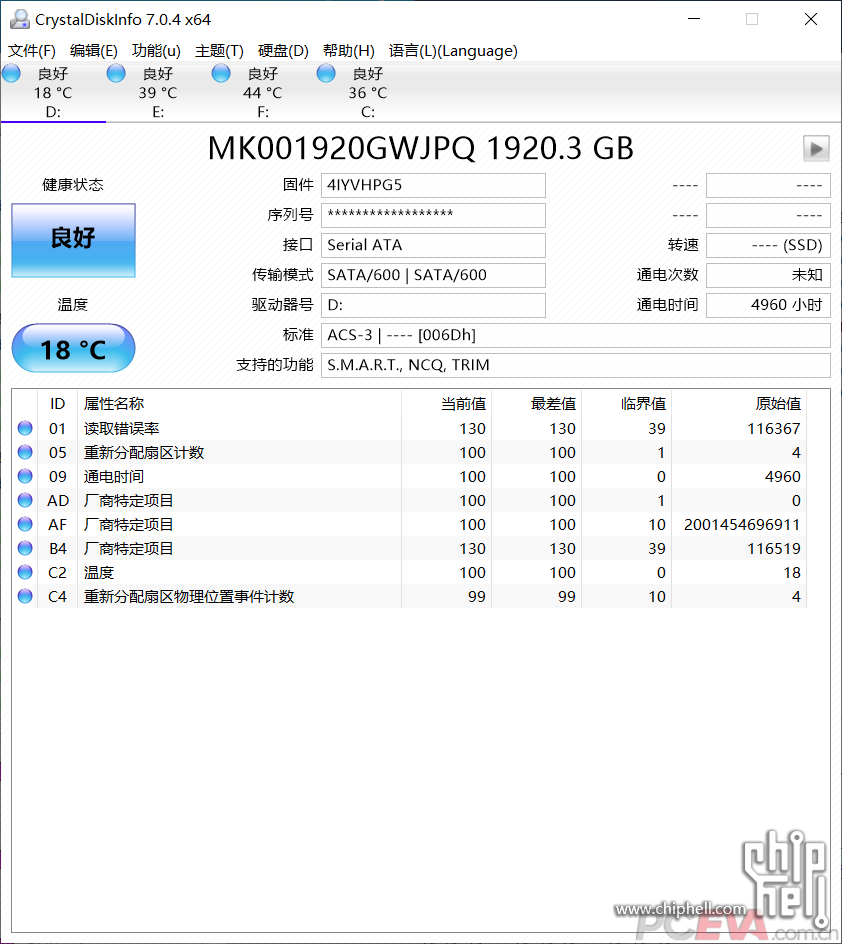The image size is (842, 944).
Task: Select the D: drive health status orb
Action: (x=11, y=73)
